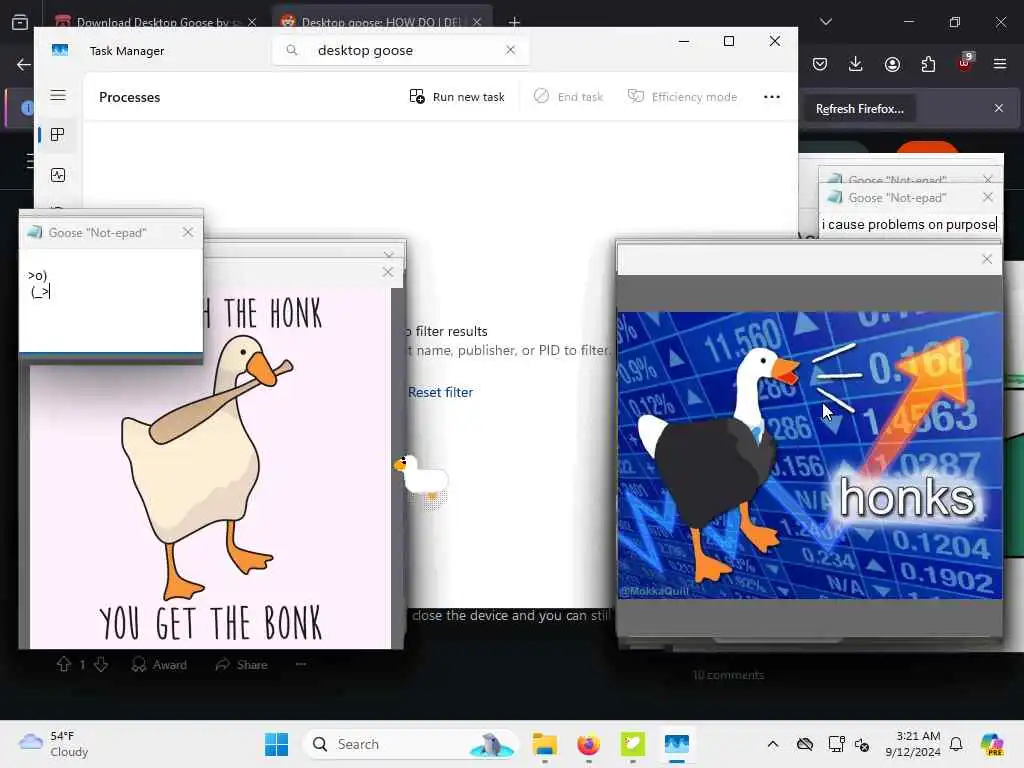The height and width of the screenshot is (768, 1024).
Task: Open File Explorer from taskbar
Action: (x=544, y=744)
